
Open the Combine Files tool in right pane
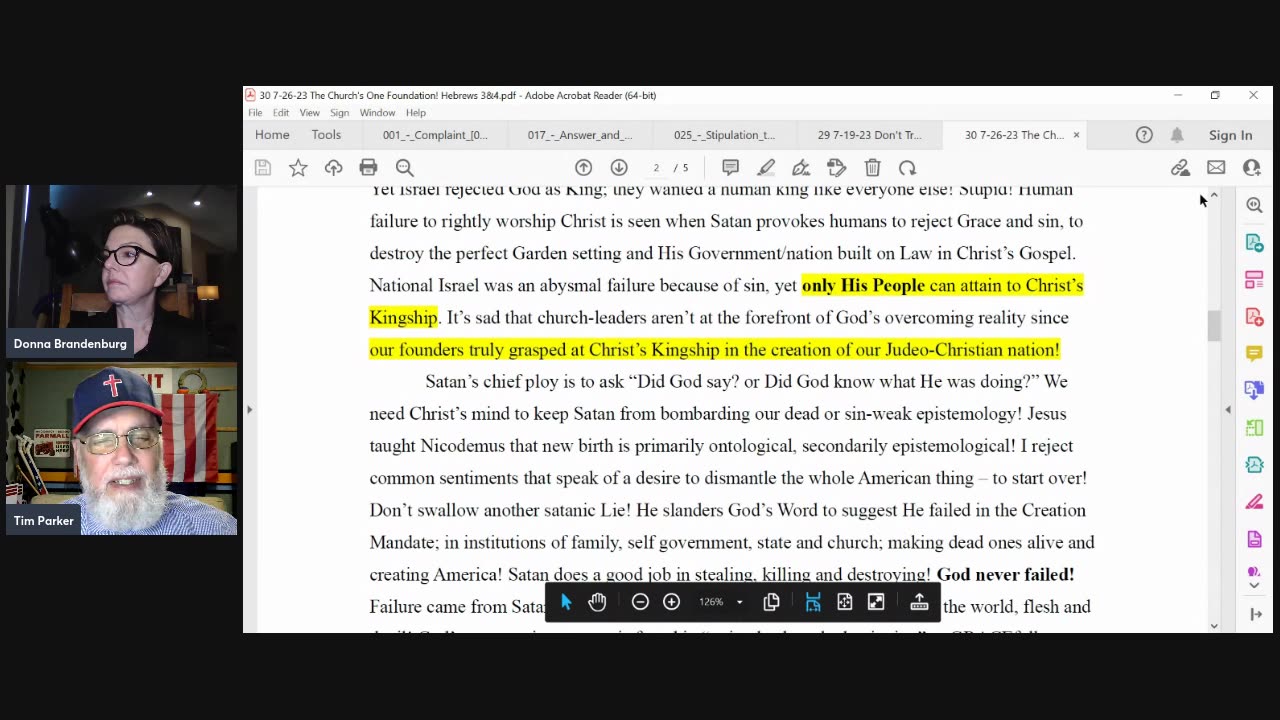coord(1254,391)
